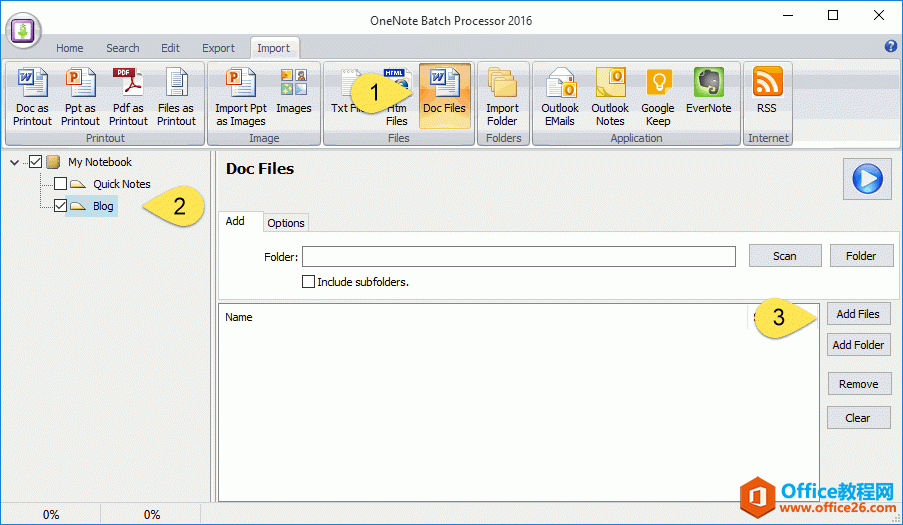Open Google Keep import
This screenshot has height=525, width=903.
coord(657,97)
